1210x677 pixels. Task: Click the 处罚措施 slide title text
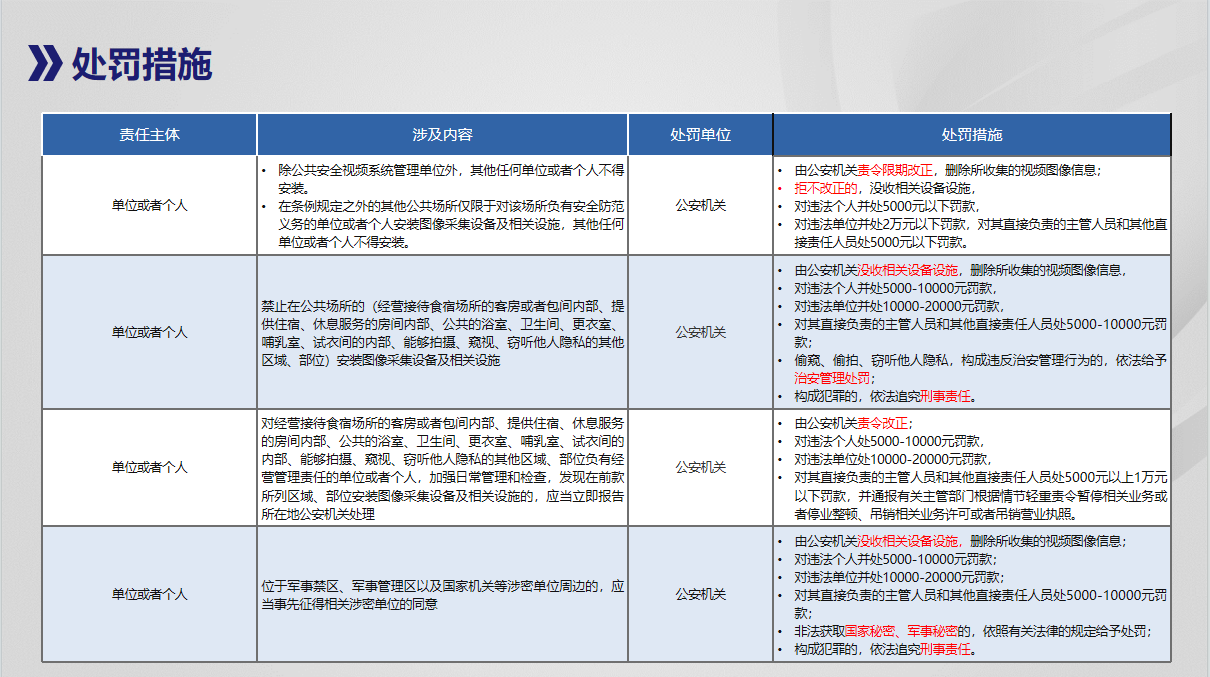141,64
